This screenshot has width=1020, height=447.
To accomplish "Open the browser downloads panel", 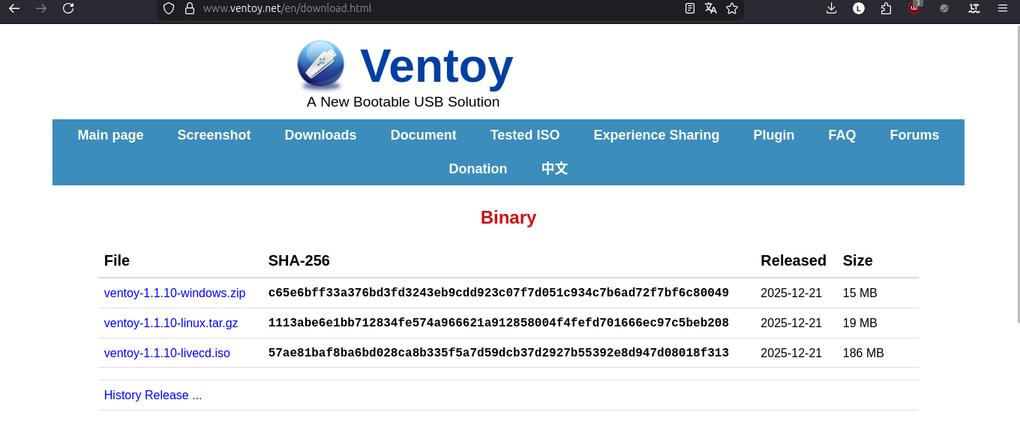I will 831,8.
